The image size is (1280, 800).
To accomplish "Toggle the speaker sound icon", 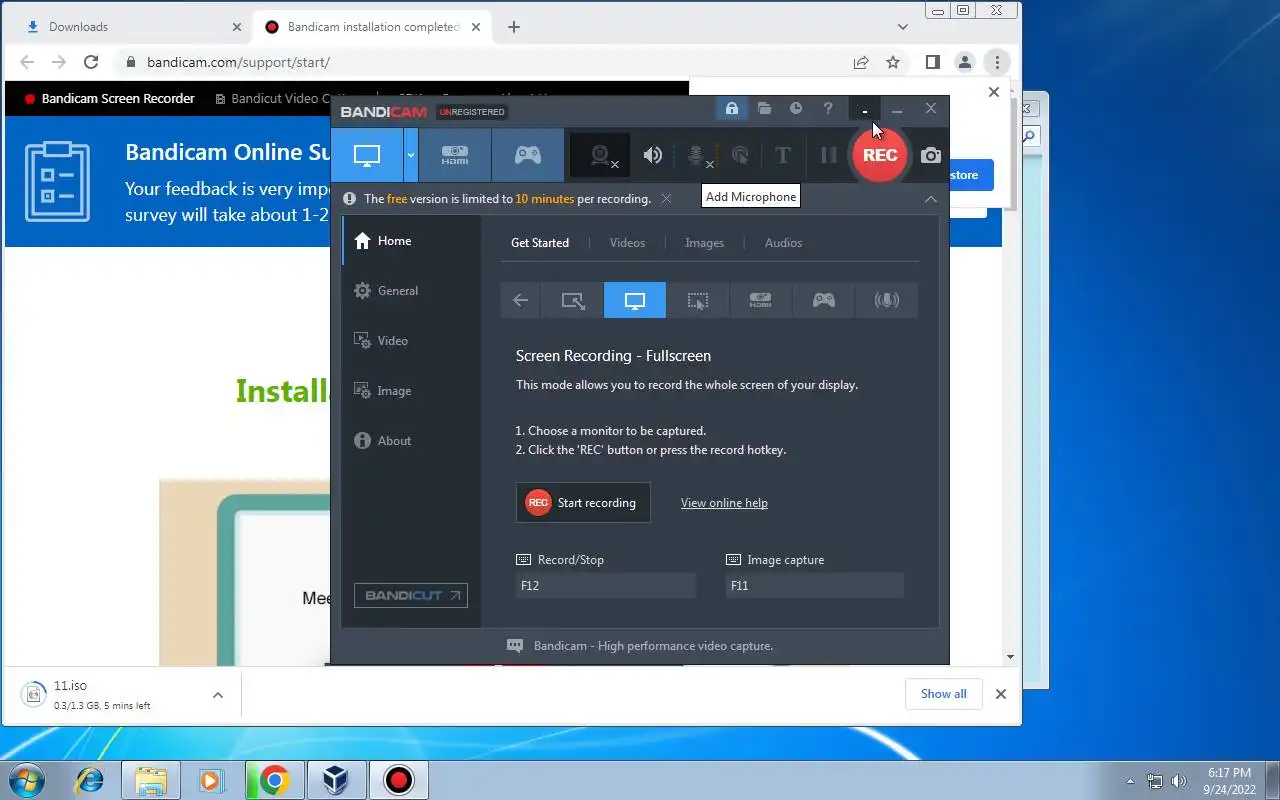I will click(653, 155).
